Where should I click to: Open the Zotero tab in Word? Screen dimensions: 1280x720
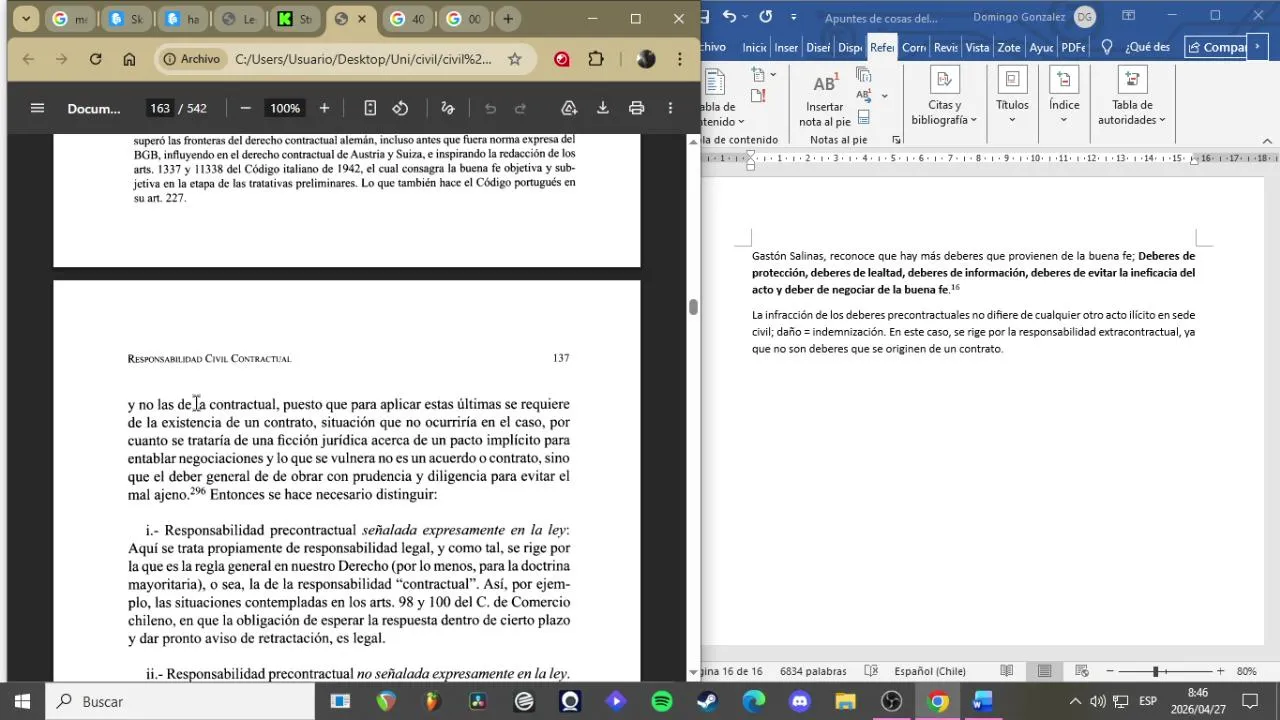click(1009, 47)
